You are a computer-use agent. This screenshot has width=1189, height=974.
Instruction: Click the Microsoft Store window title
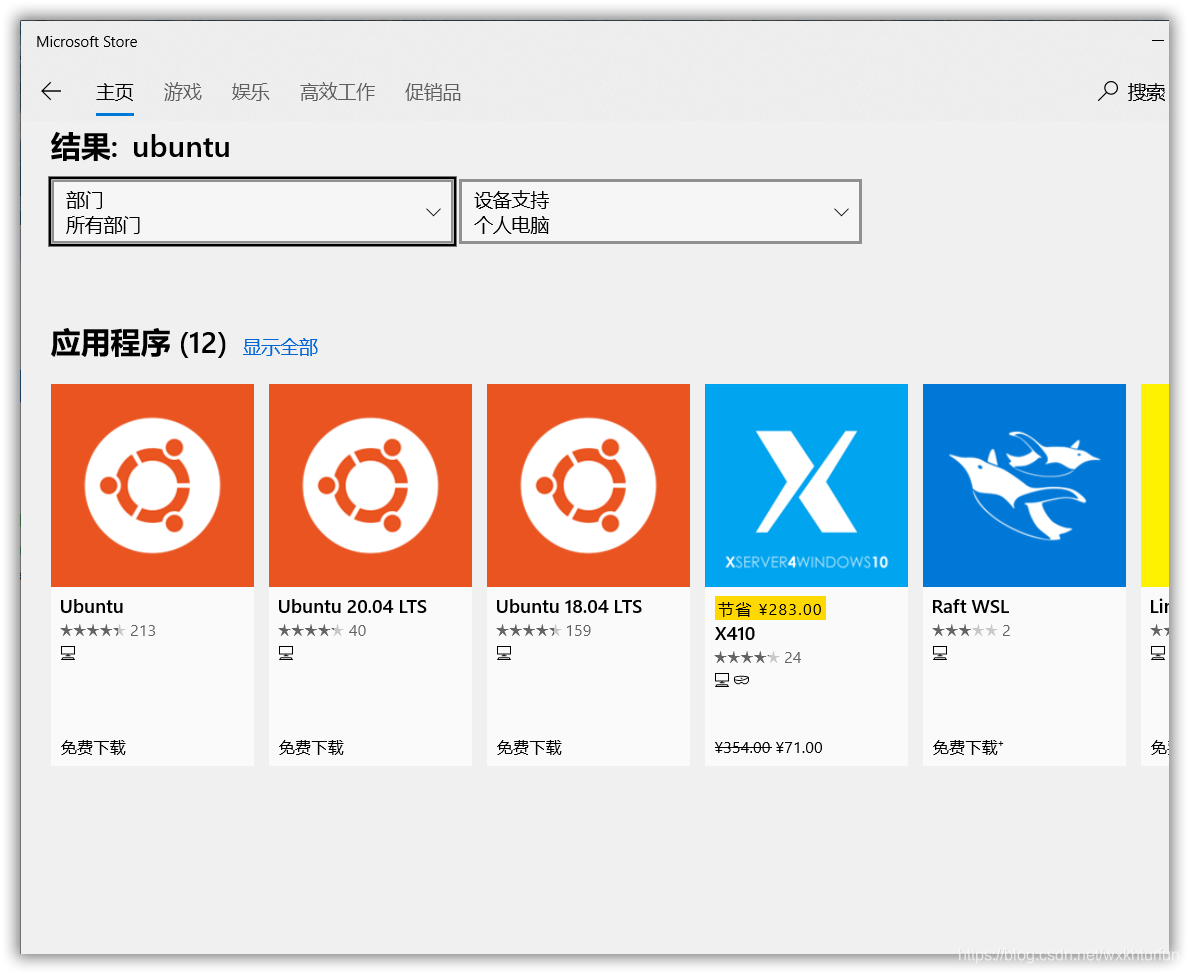click(x=86, y=42)
